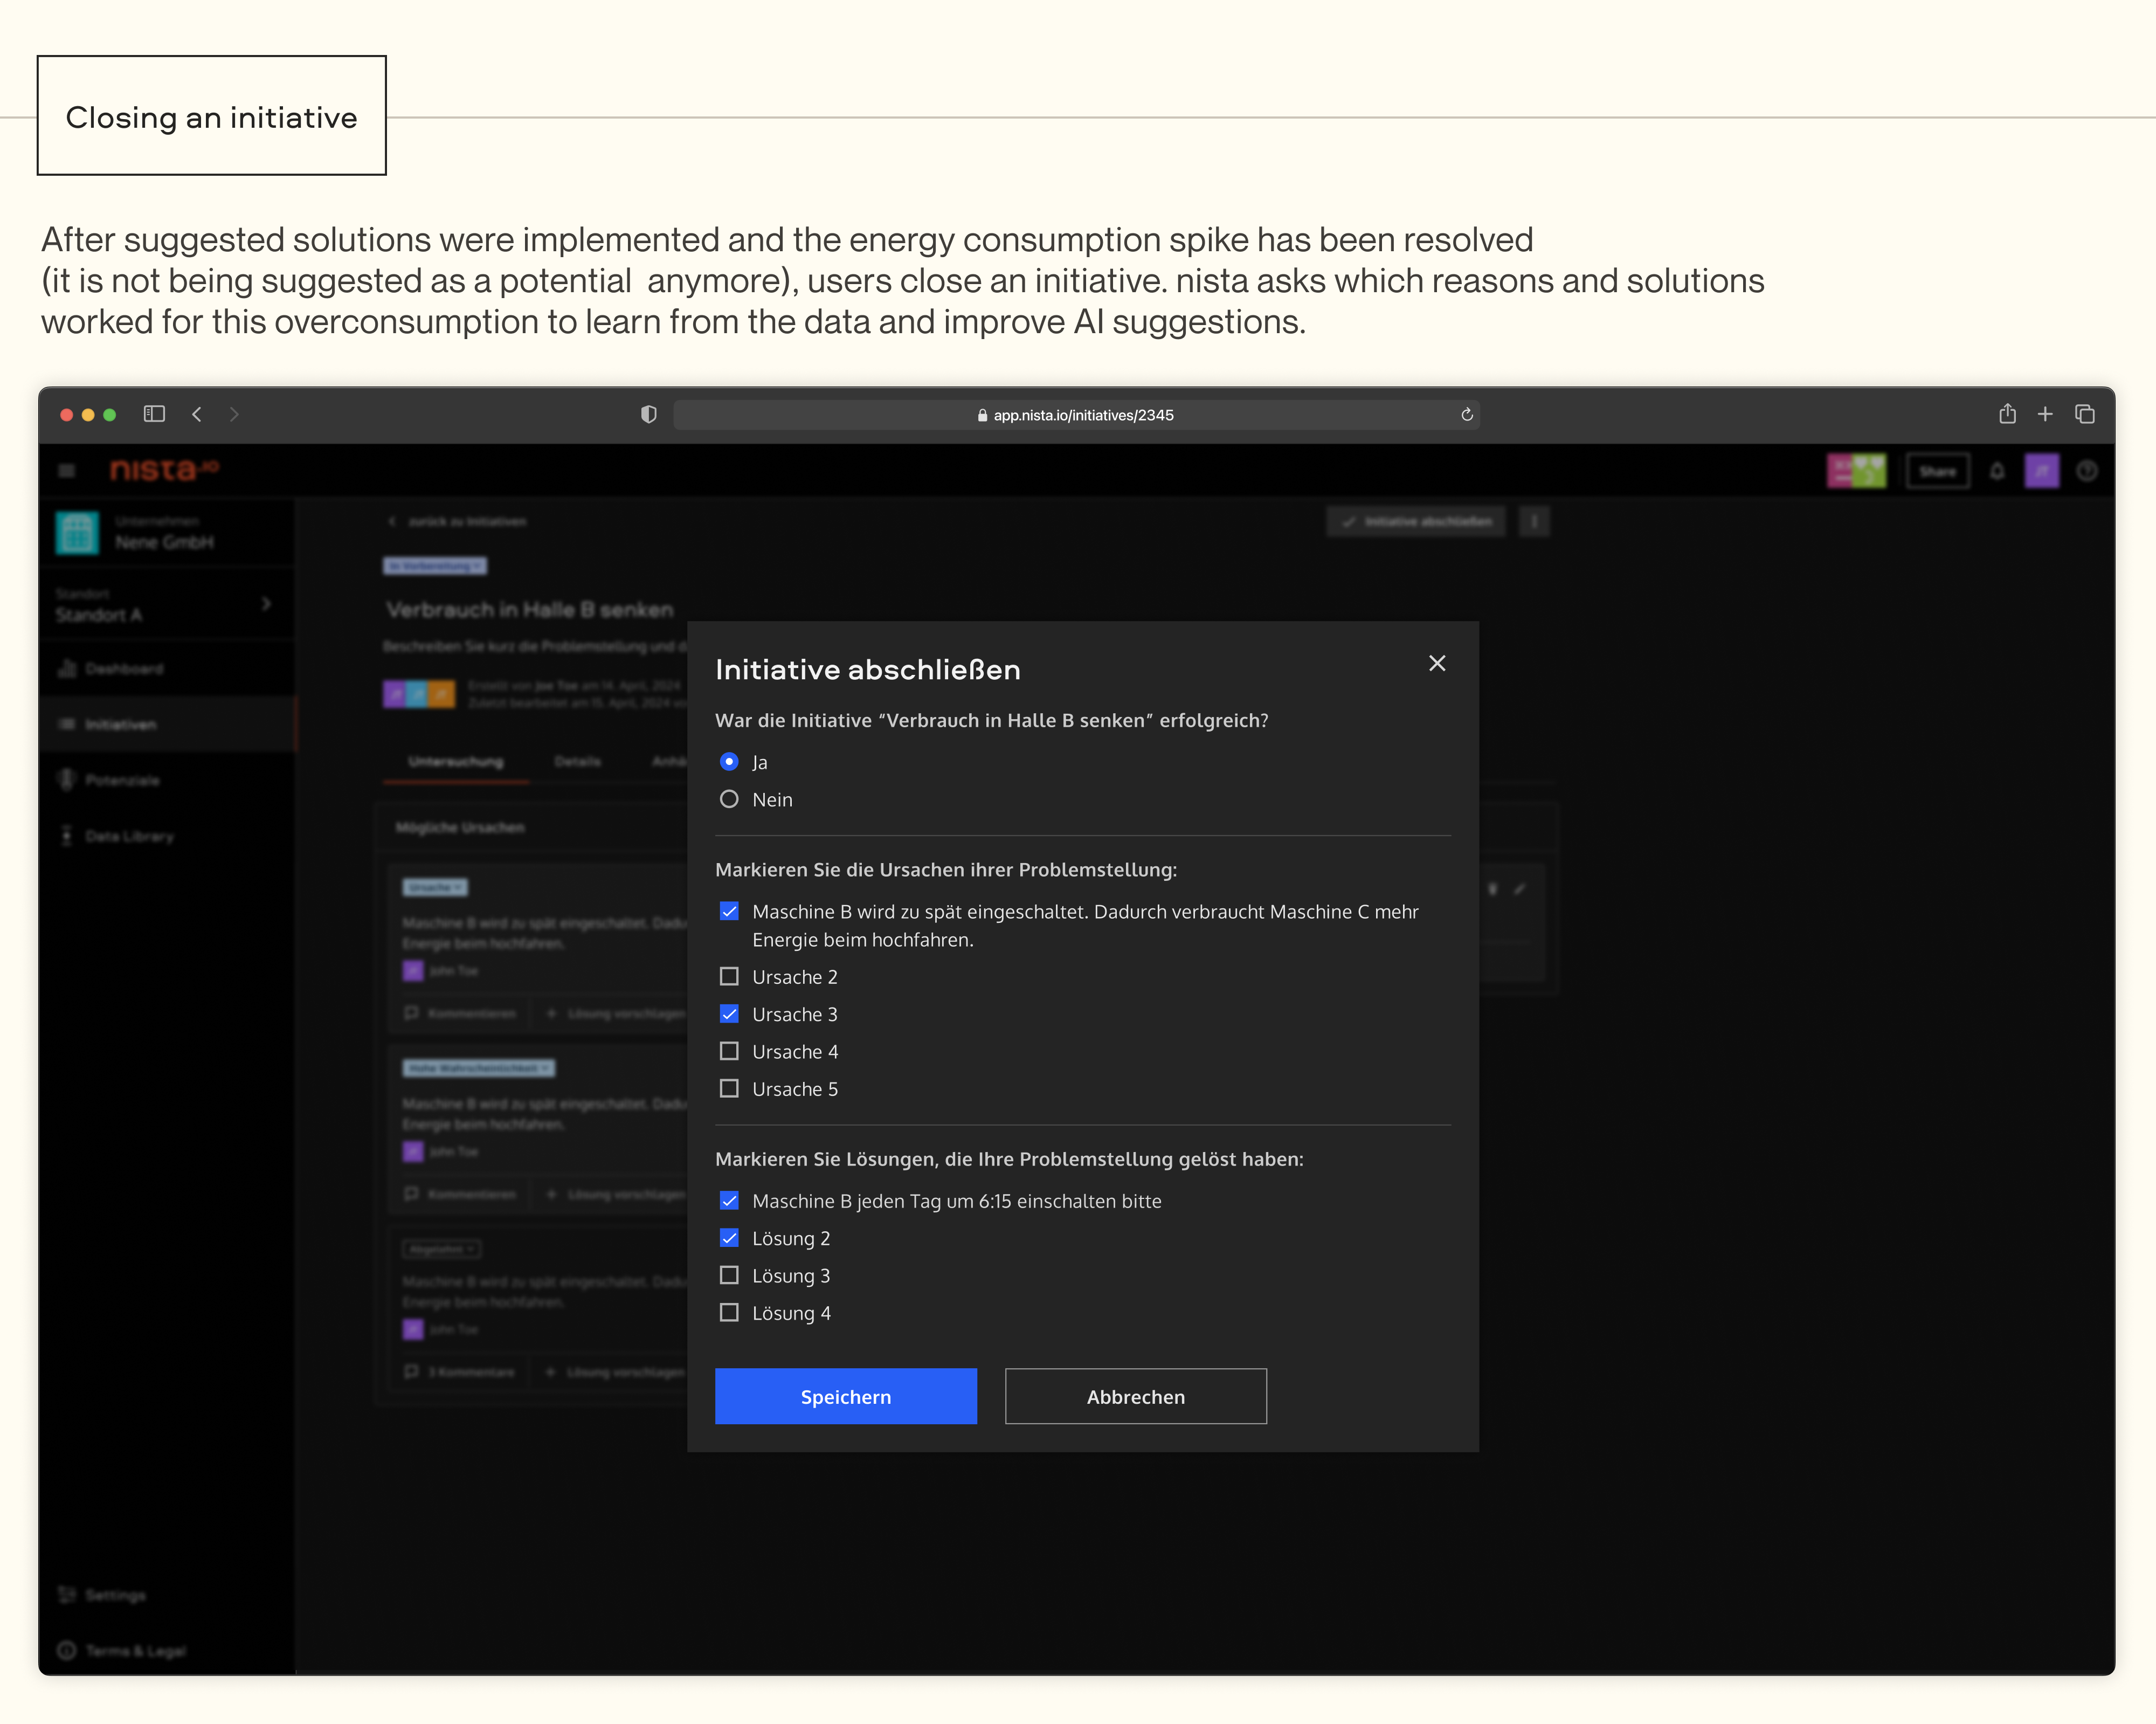Show the browser tab overview
The width and height of the screenshot is (2156, 1724).
coord(2084,414)
